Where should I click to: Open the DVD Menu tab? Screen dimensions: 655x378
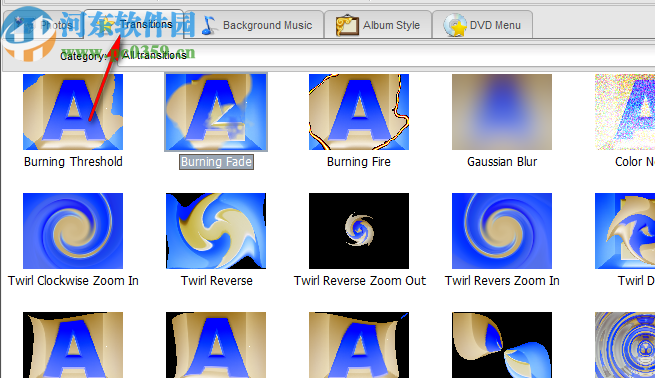[482, 25]
